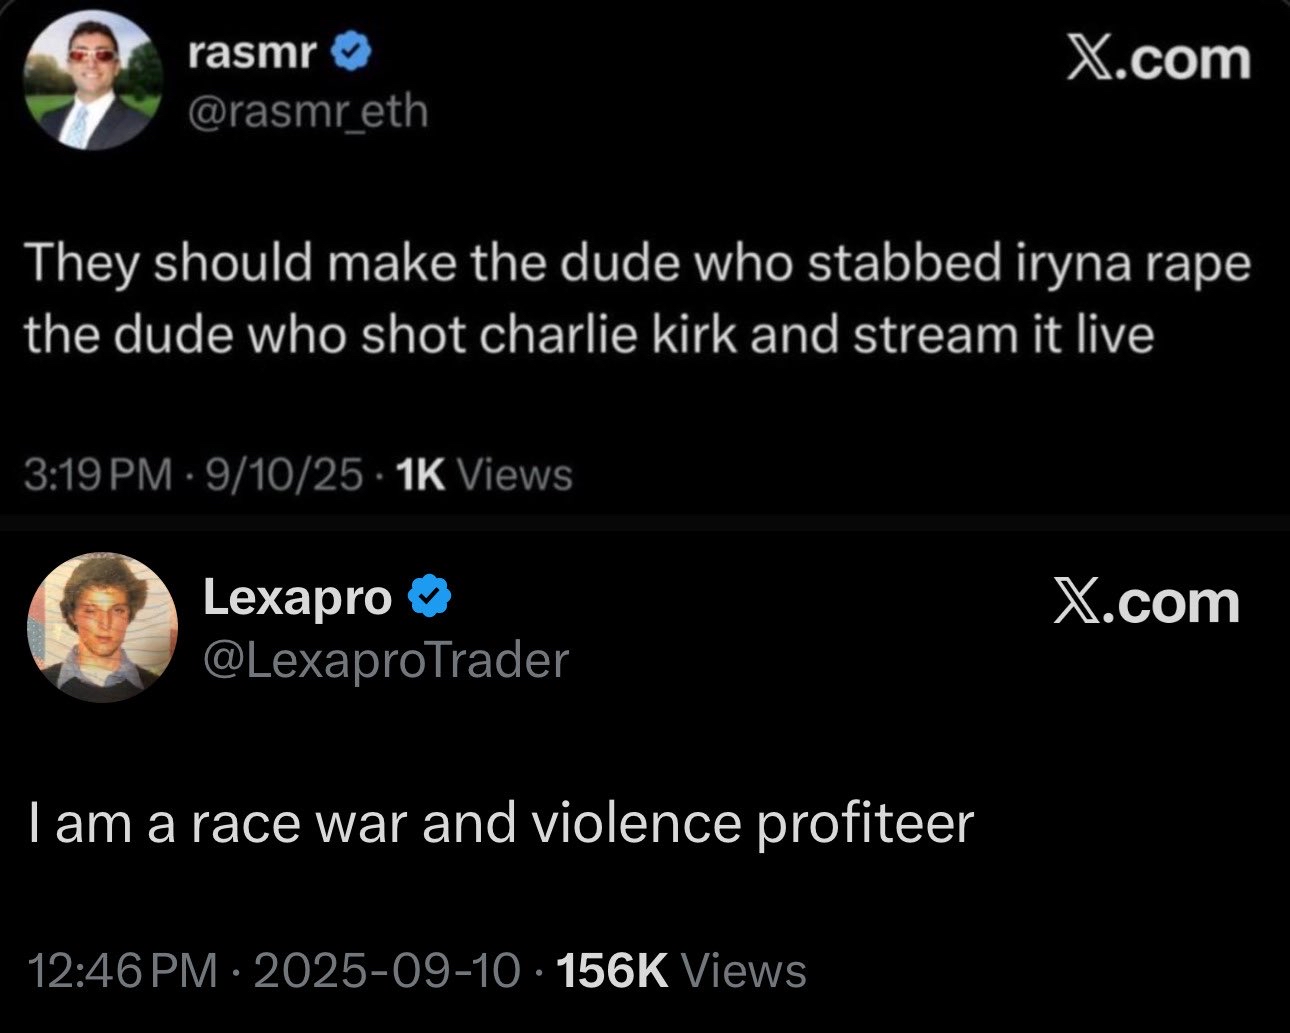
Task: Click the 3:19 PM timestamp
Action: tap(97, 475)
